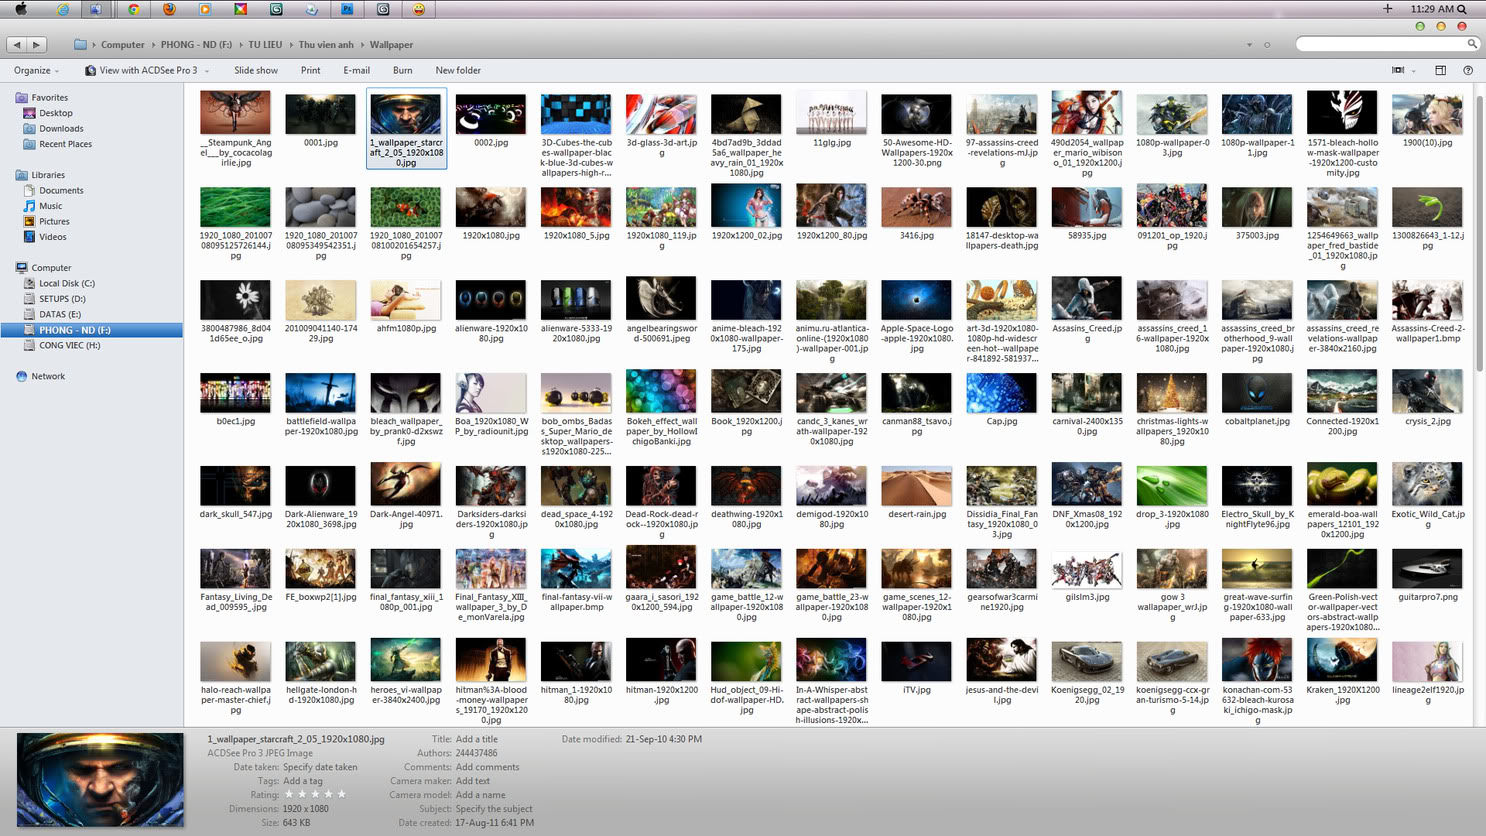Set rating to three stars
Image resolution: width=1486 pixels, height=836 pixels.
(315, 794)
